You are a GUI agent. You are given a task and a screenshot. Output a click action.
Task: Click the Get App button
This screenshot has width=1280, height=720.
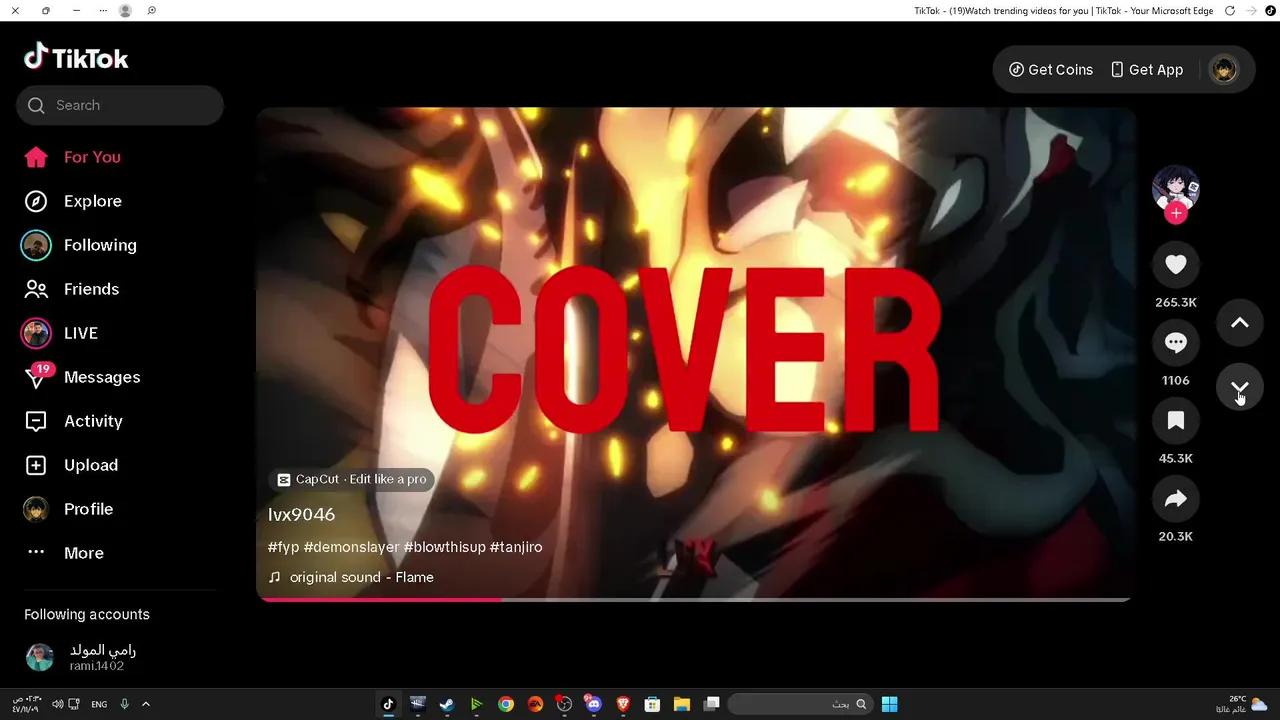[x=1147, y=70]
